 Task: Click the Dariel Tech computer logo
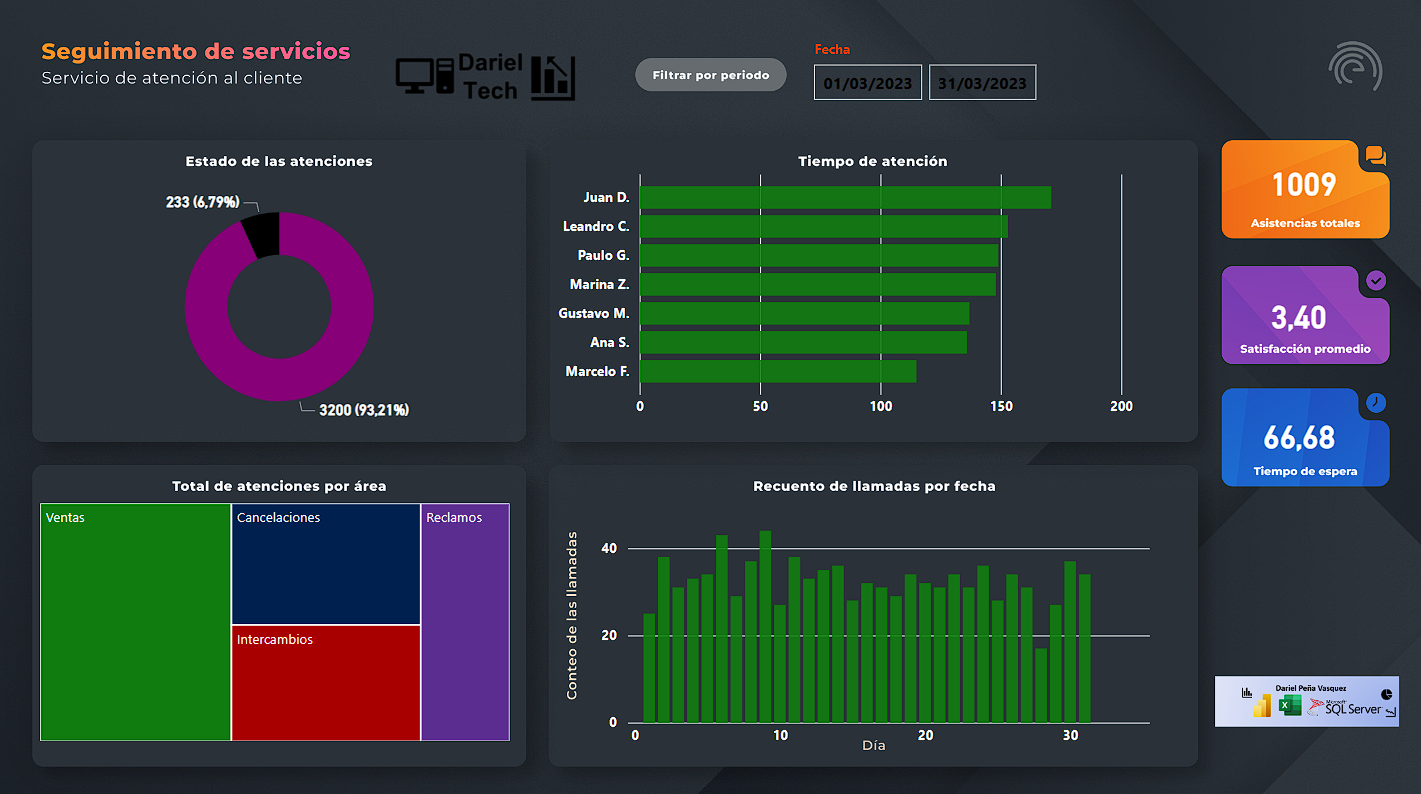point(485,77)
